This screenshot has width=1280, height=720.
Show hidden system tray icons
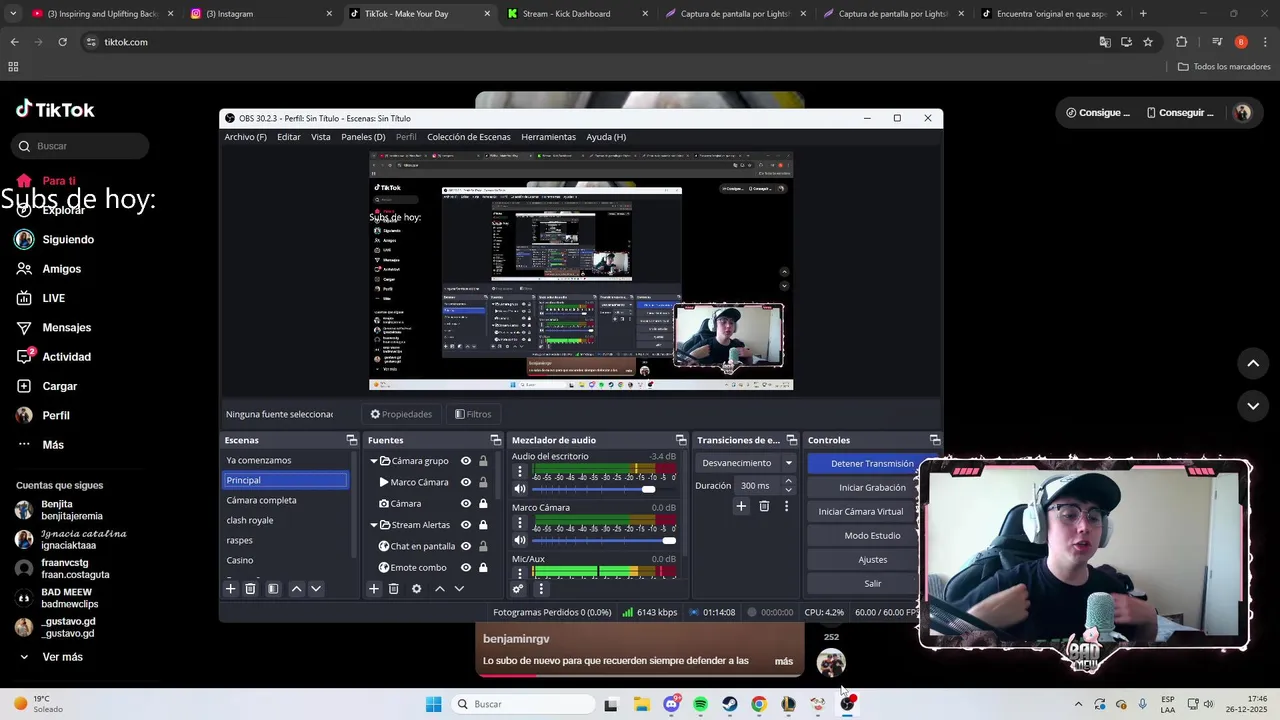pos(1078,704)
